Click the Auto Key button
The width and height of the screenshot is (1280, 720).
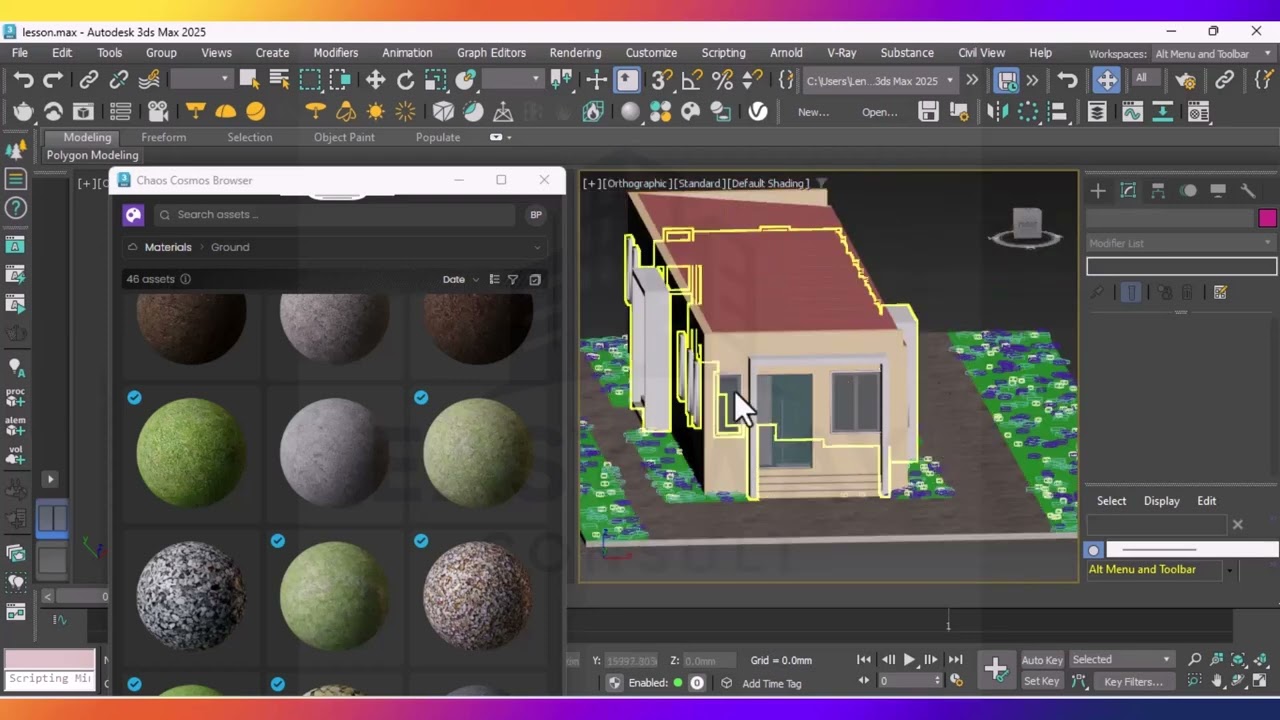[x=1042, y=660]
